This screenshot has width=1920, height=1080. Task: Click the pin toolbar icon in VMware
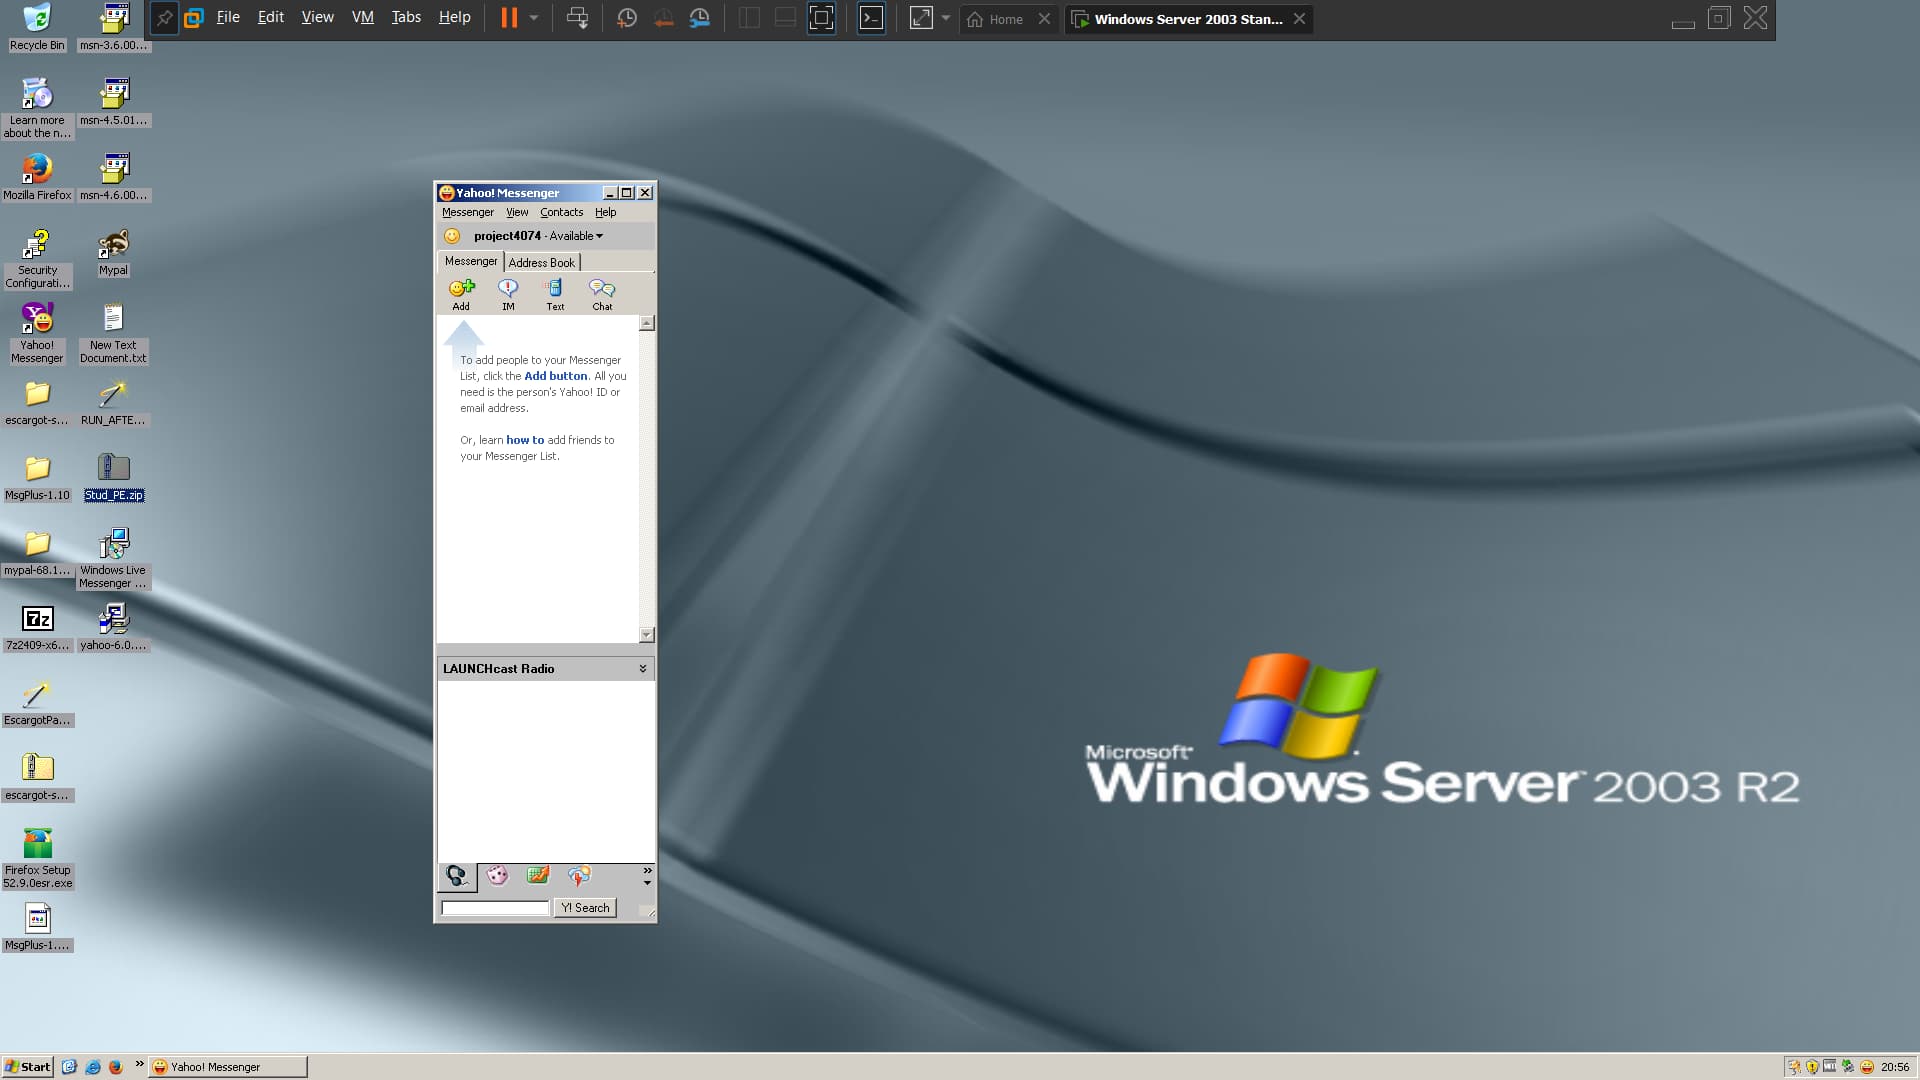tap(164, 18)
